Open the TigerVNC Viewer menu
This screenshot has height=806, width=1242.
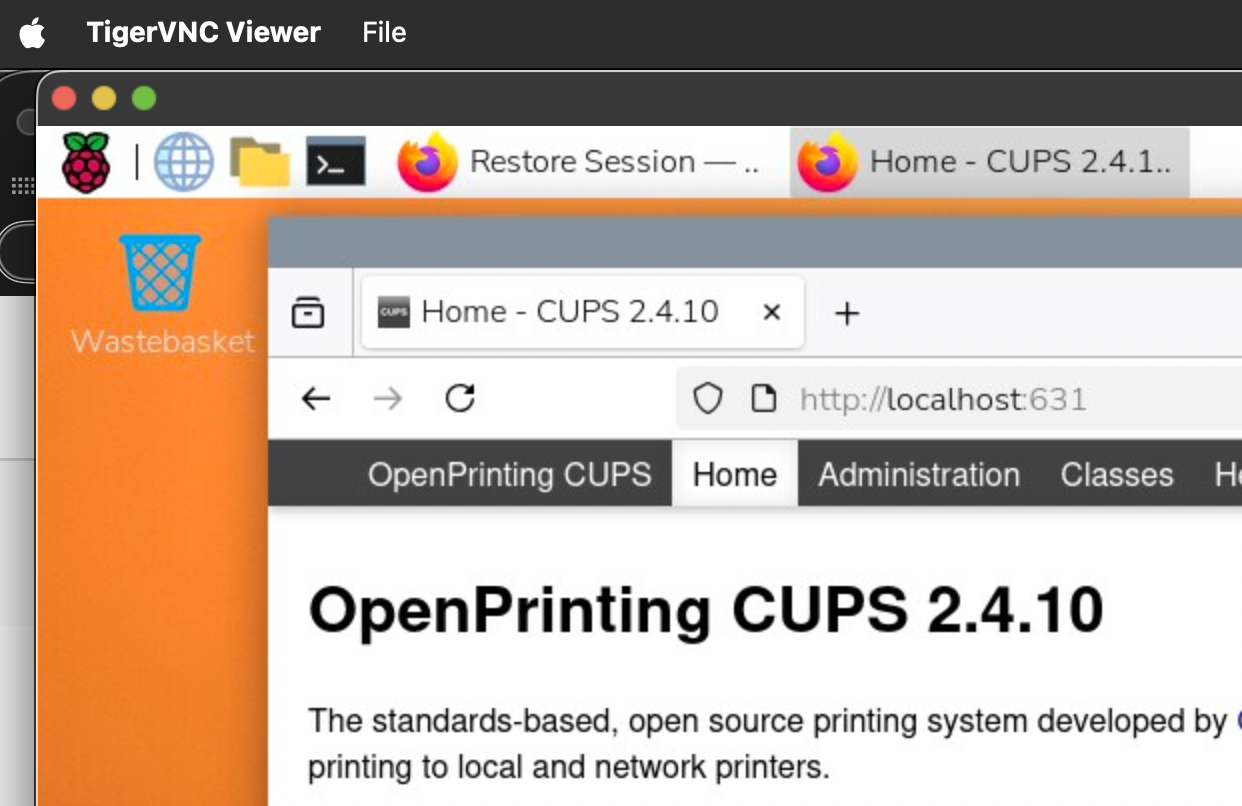tap(204, 33)
